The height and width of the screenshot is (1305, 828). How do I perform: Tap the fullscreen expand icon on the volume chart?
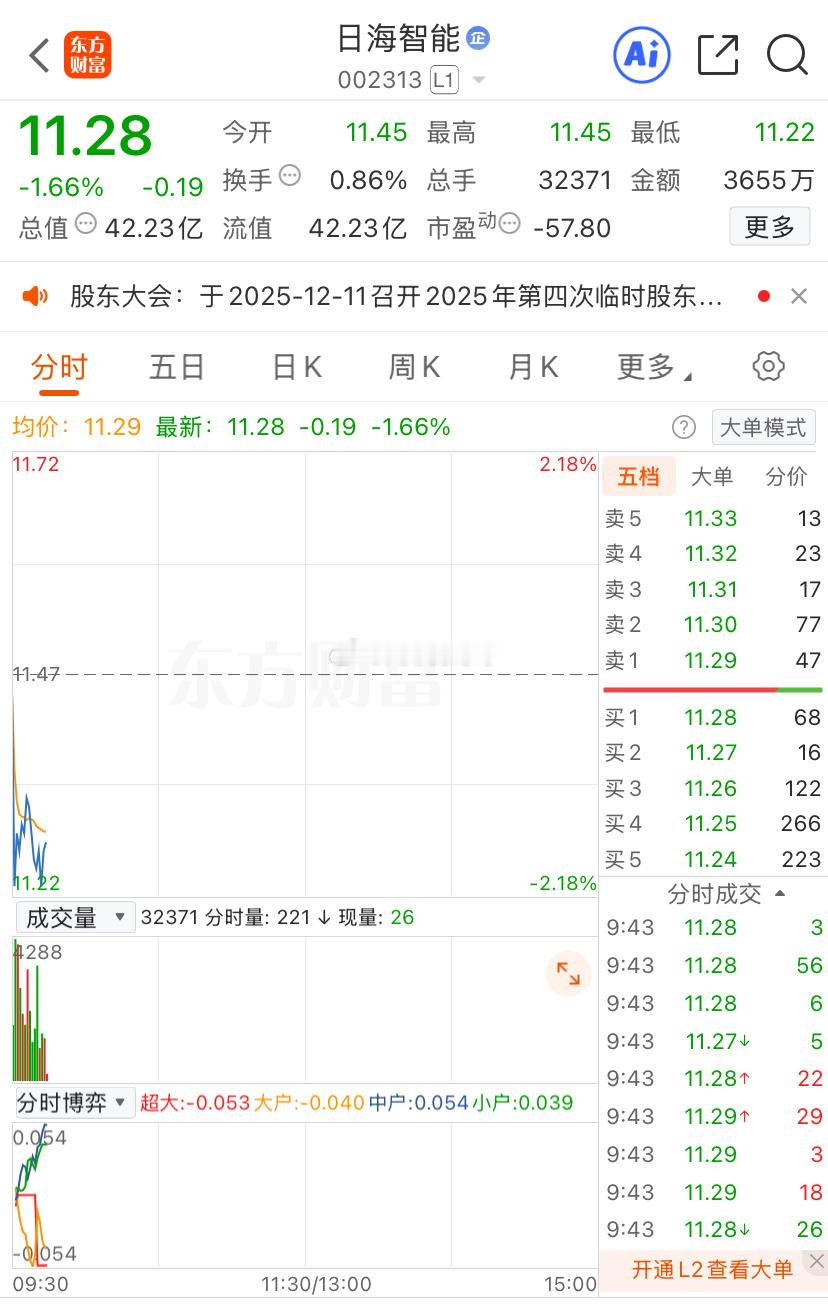(568, 972)
